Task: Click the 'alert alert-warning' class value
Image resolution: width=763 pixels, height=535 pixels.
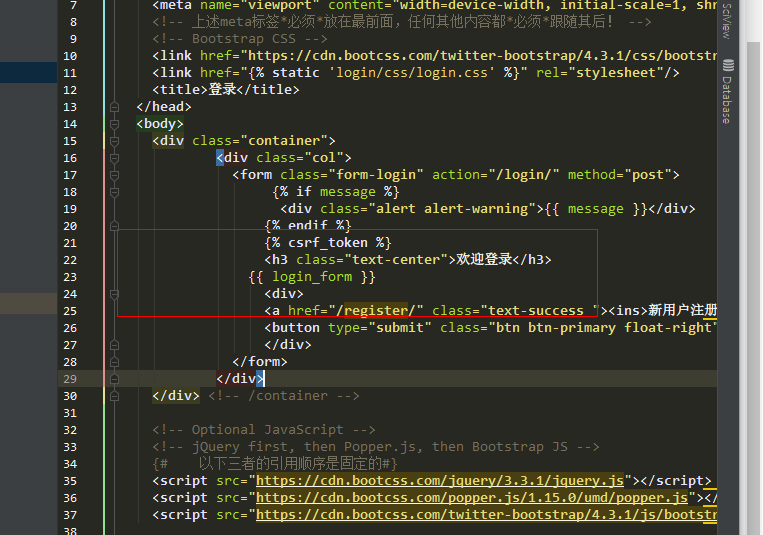Action: click(x=452, y=209)
